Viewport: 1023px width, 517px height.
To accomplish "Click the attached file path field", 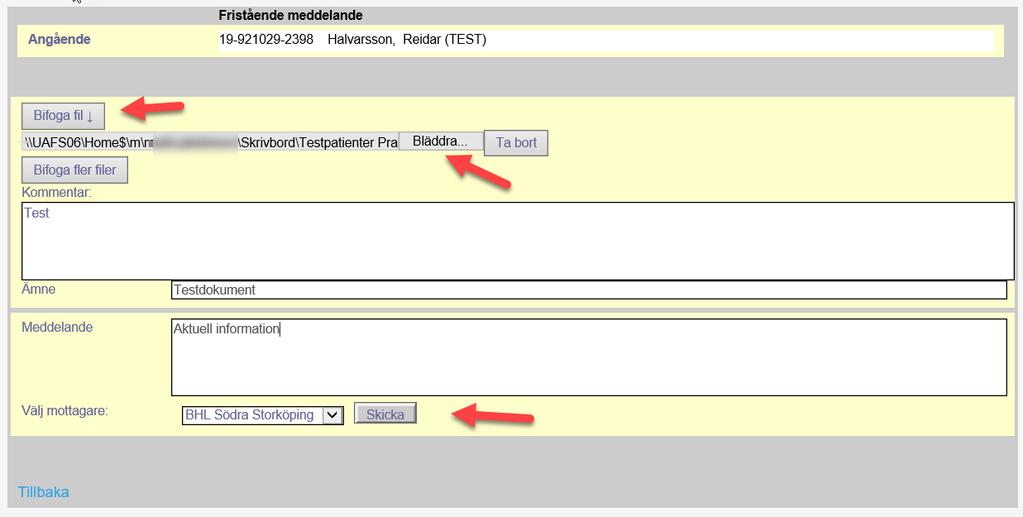I will (x=210, y=142).
